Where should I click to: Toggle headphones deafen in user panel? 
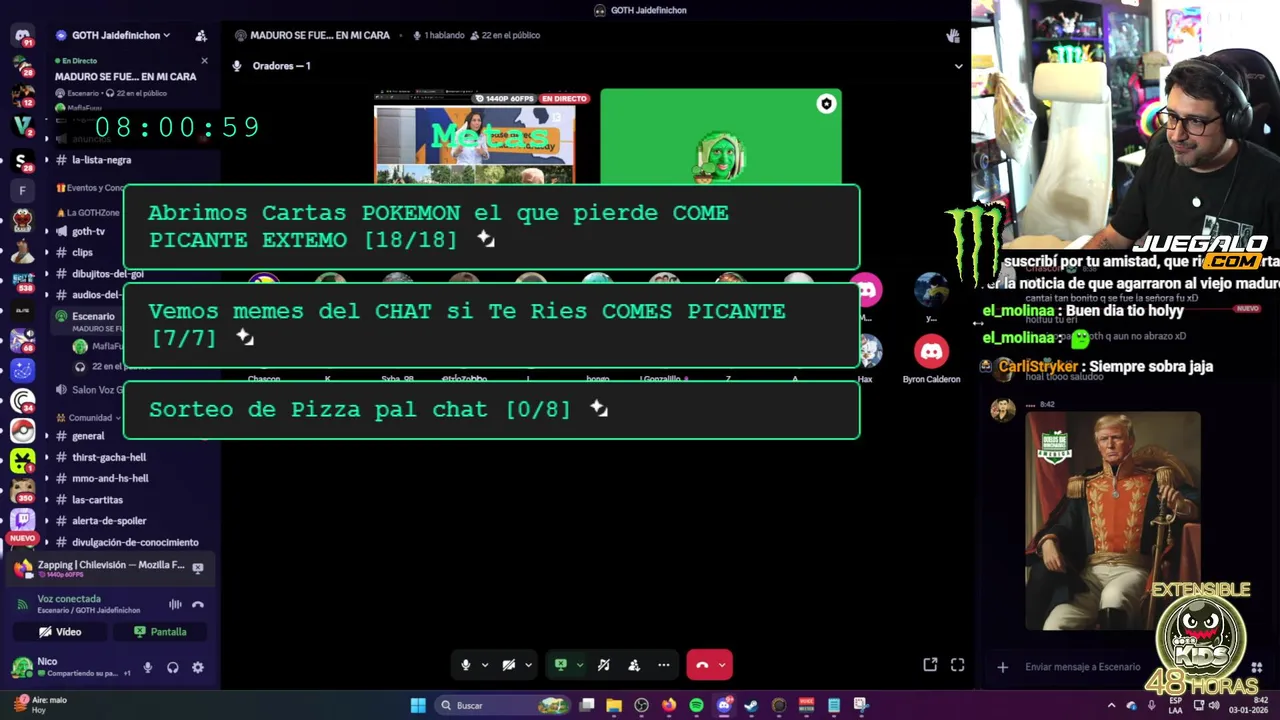tap(173, 667)
